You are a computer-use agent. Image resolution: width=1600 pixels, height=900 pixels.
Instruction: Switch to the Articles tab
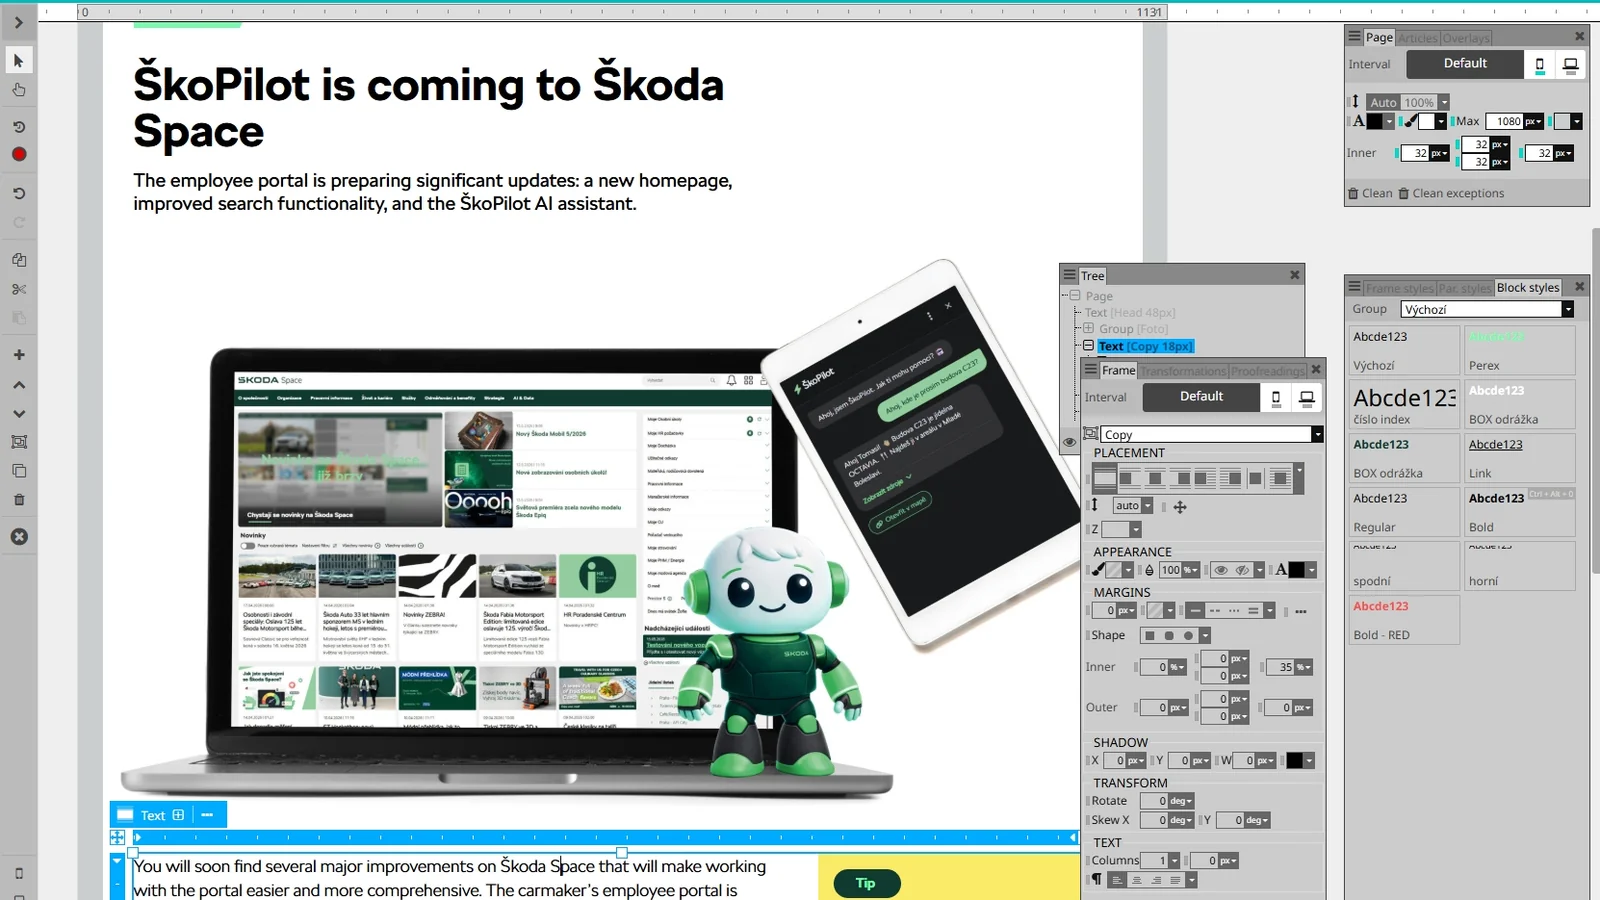coord(1417,38)
